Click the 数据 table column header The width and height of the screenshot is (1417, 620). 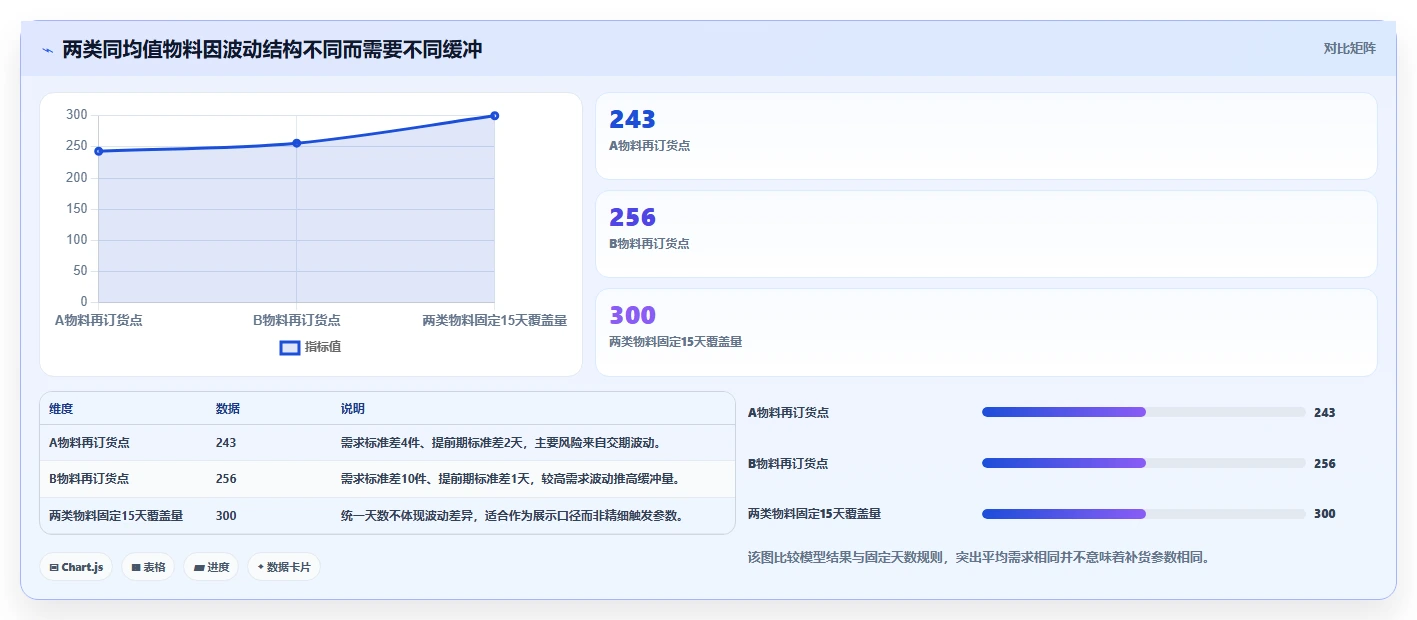pos(228,409)
